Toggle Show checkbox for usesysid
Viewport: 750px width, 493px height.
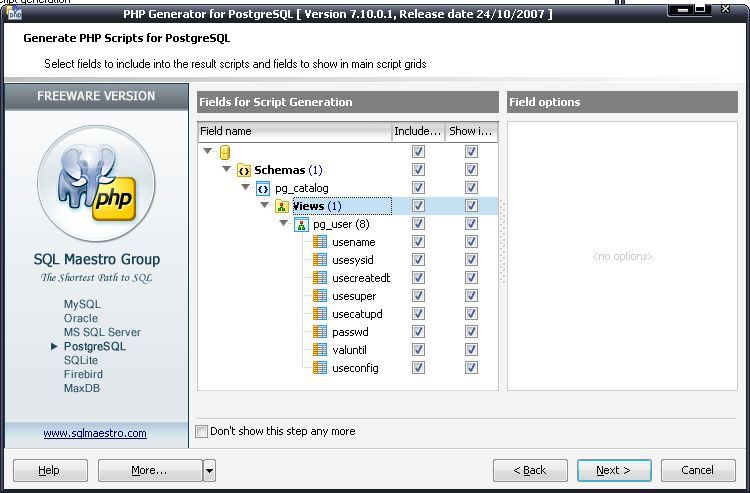[471, 260]
